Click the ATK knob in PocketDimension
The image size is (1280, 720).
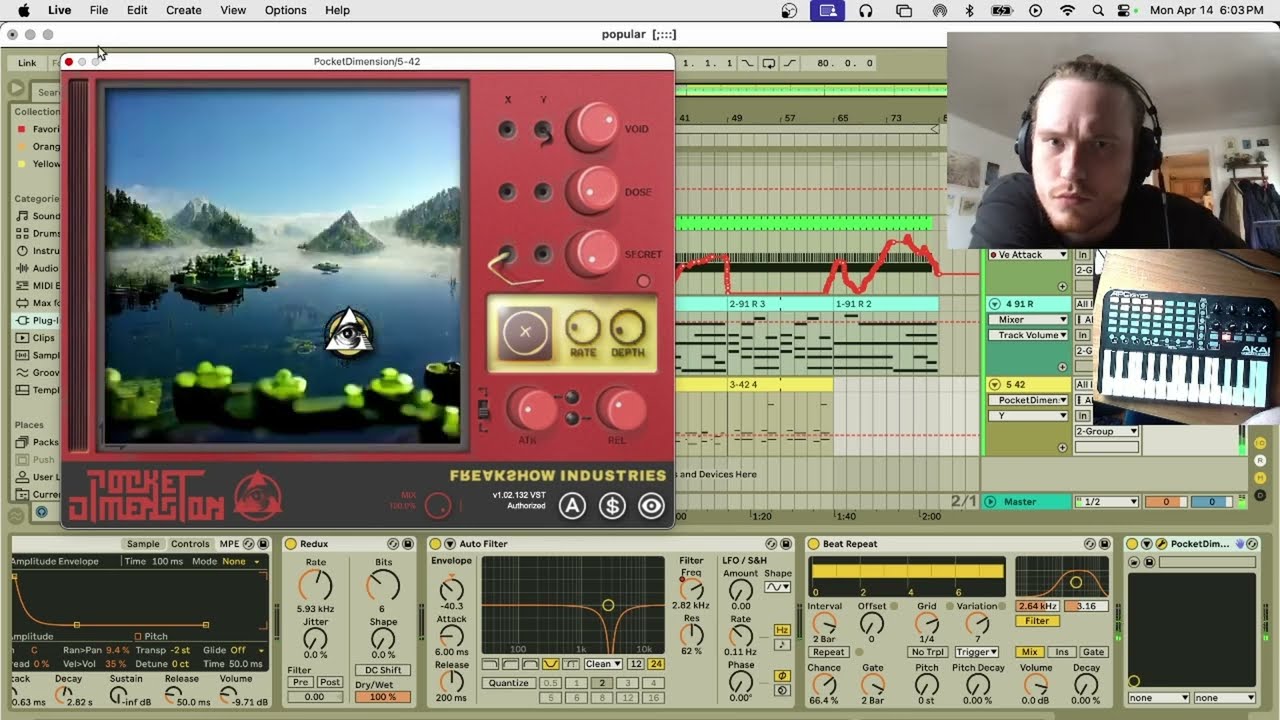[531, 409]
